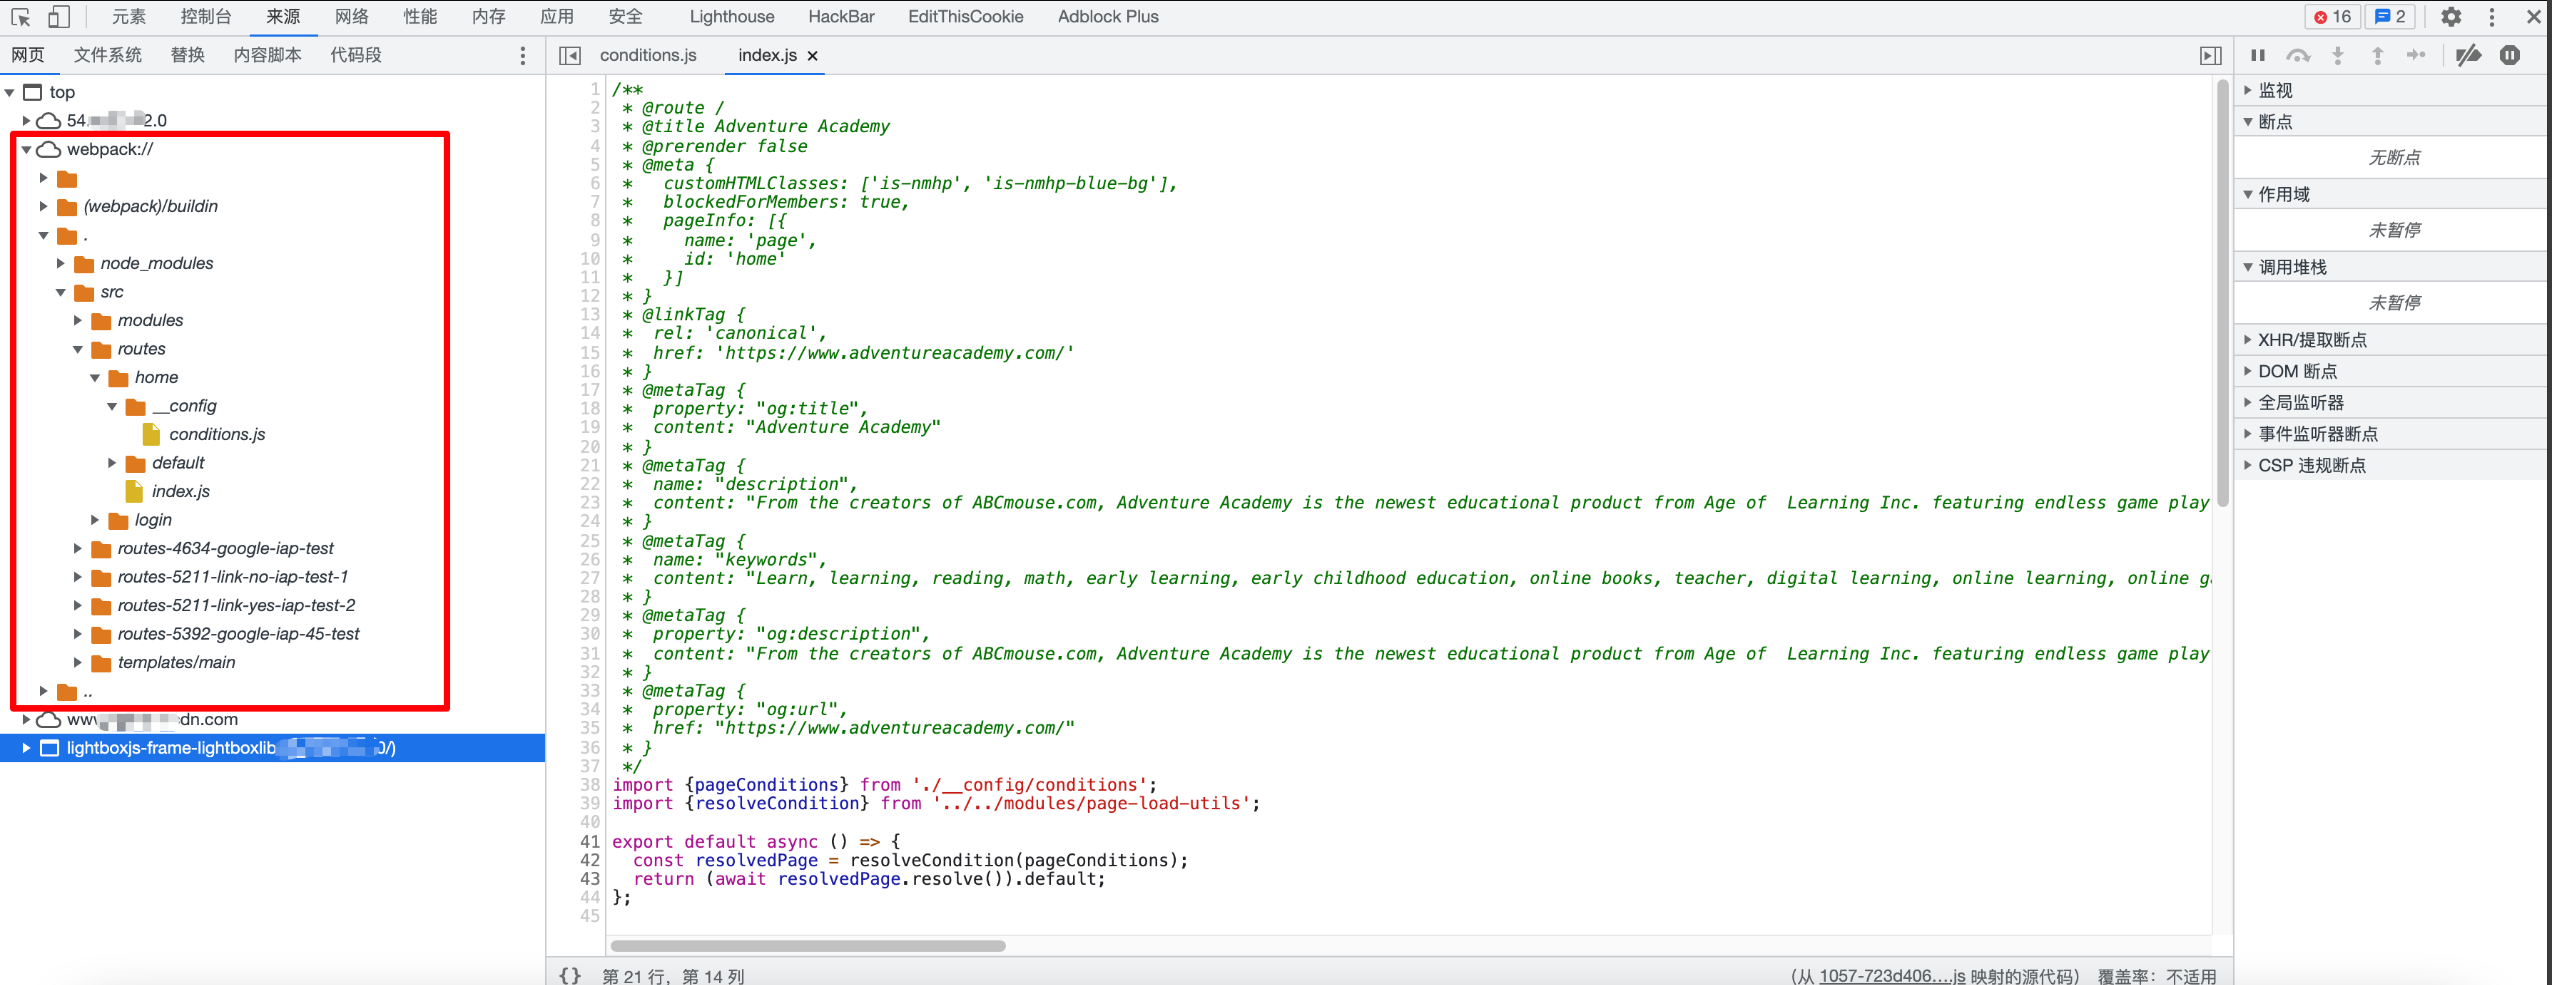Hide the file navigator sidebar icon
The height and width of the screenshot is (985, 2552).
[x=570, y=56]
